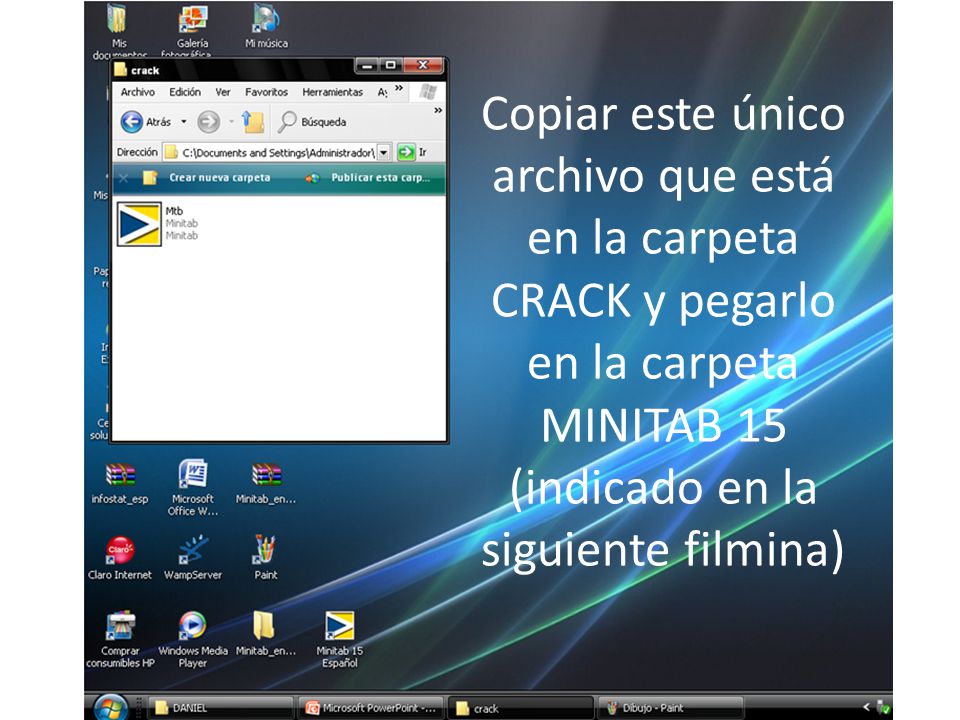
Task: Click the Atrás back arrow button
Action: [131, 122]
